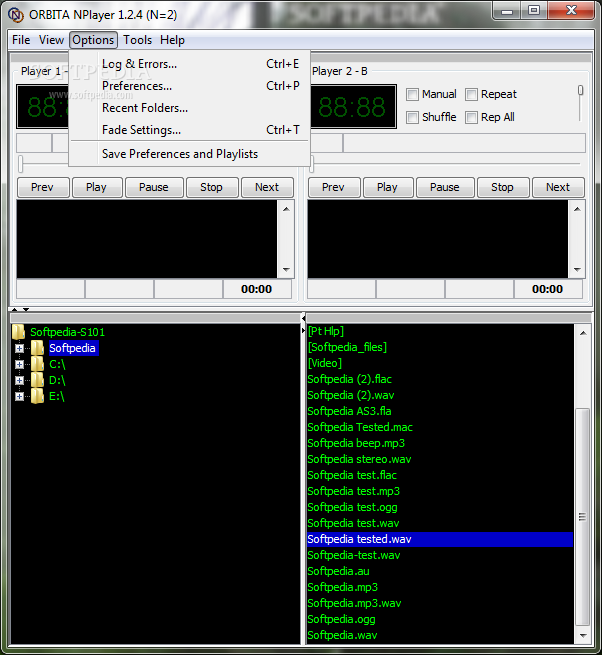The image size is (602, 655).
Task: Click Player 2 vertical volume slider handle
Action: tap(580, 90)
